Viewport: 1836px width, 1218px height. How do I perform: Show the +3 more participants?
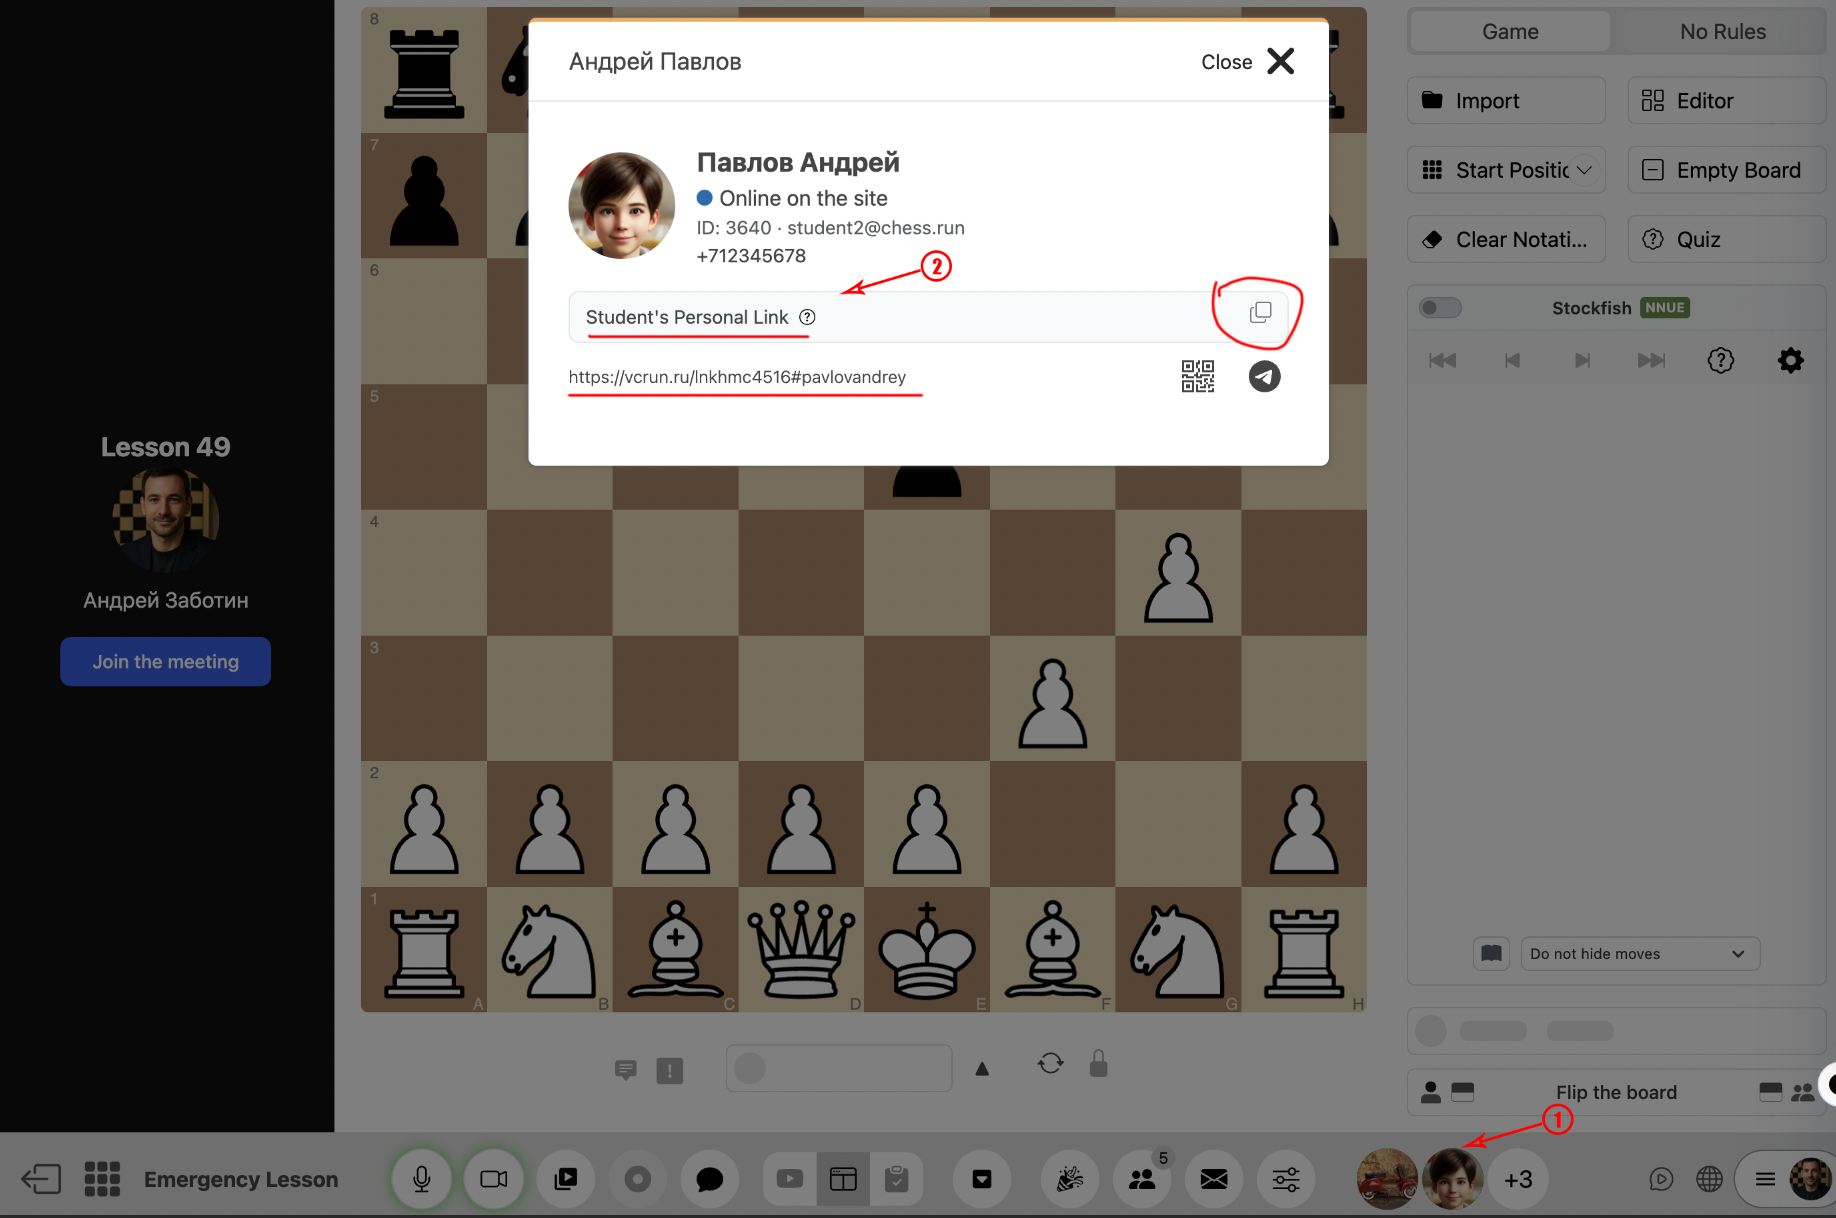click(1518, 1179)
